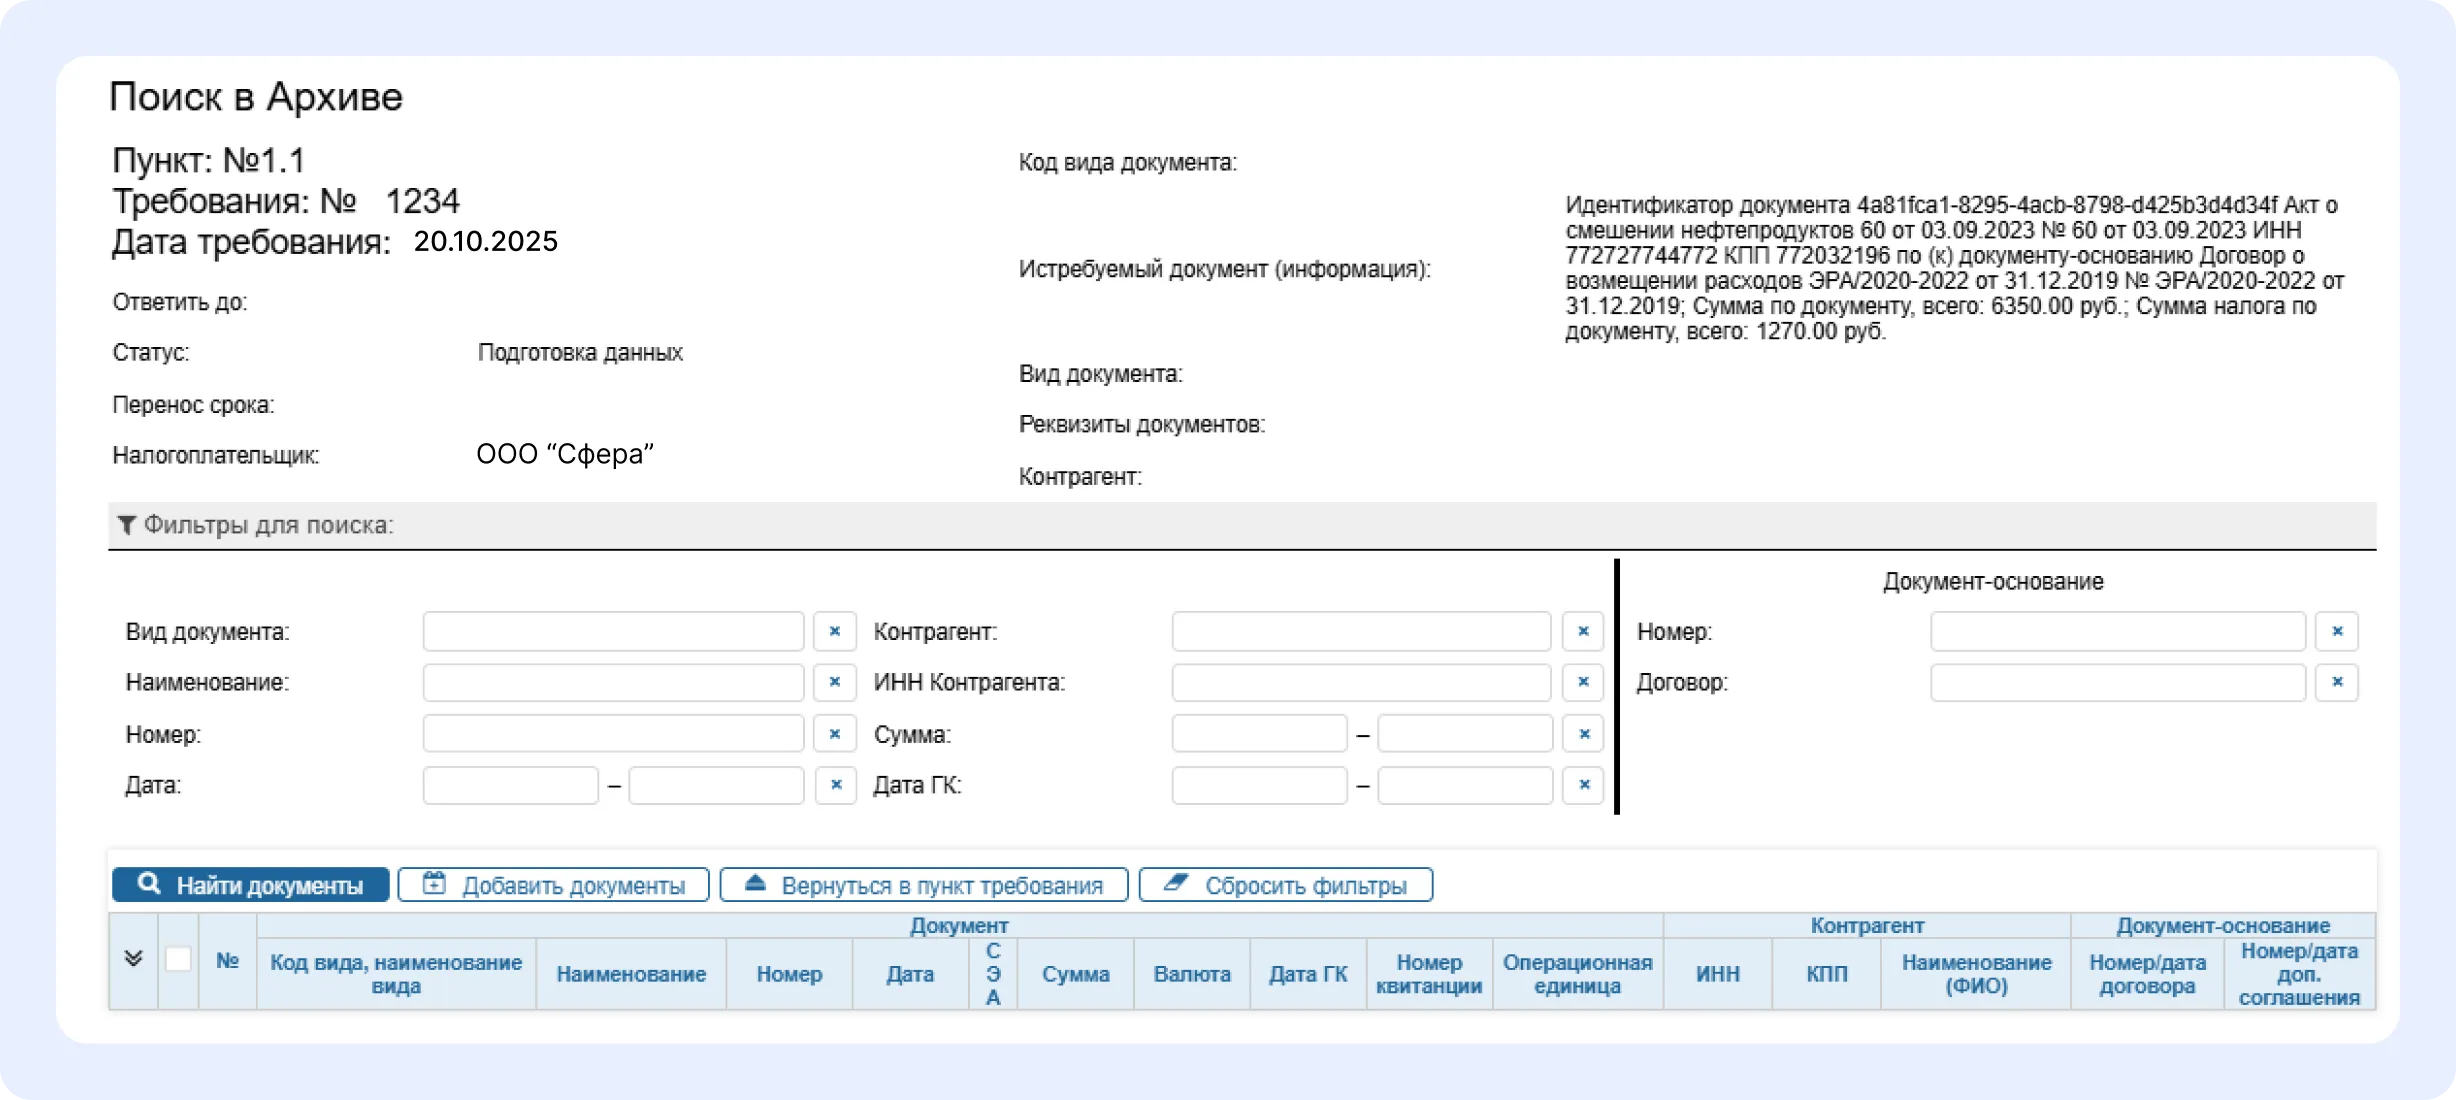Clear the Контрагент filter with X icon
2456x1100 pixels.
[1583, 631]
